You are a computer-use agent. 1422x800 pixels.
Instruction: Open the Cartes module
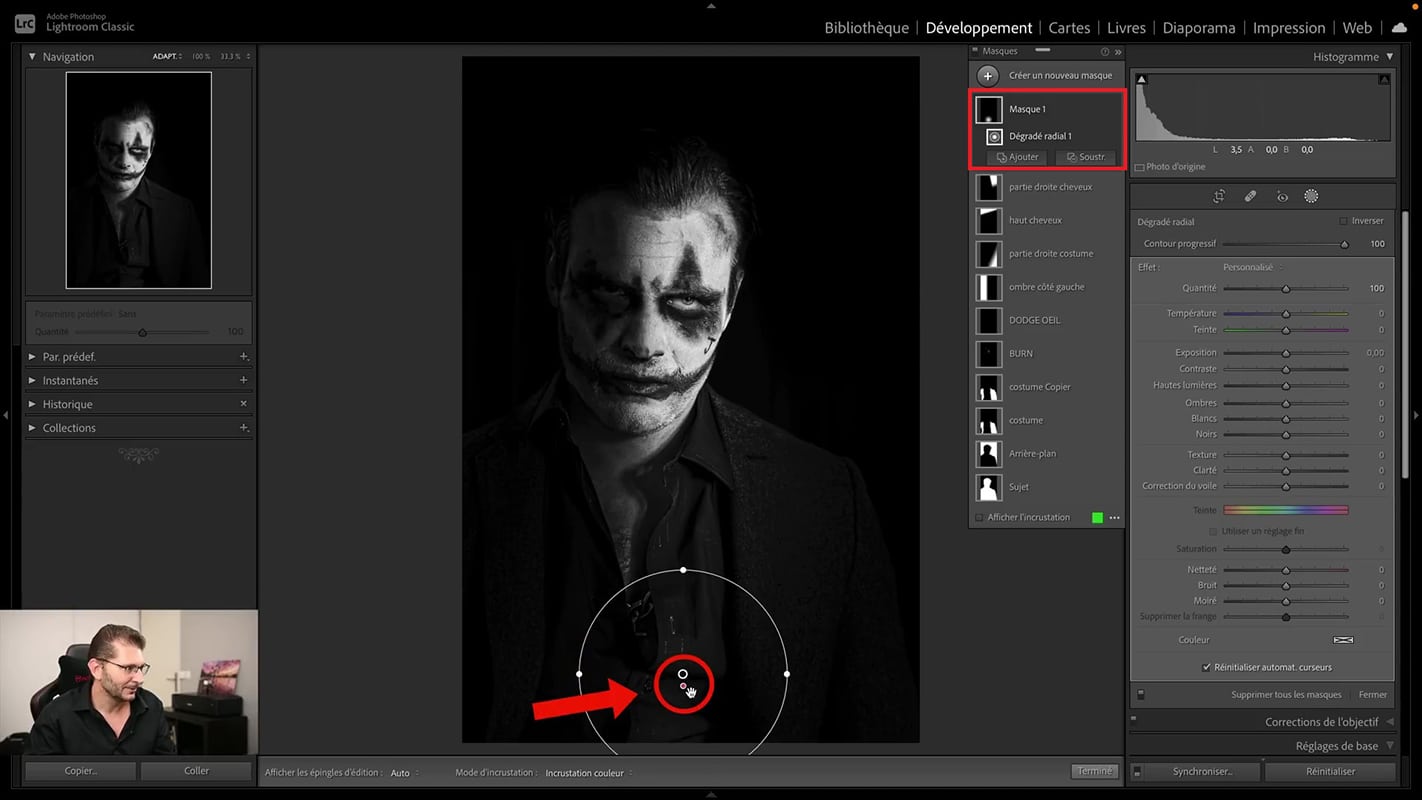tap(1069, 28)
